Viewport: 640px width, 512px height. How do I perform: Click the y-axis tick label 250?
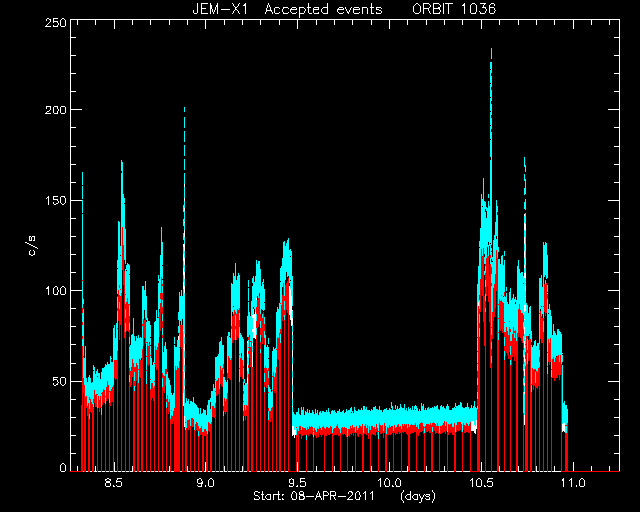pyautogui.click(x=55, y=23)
